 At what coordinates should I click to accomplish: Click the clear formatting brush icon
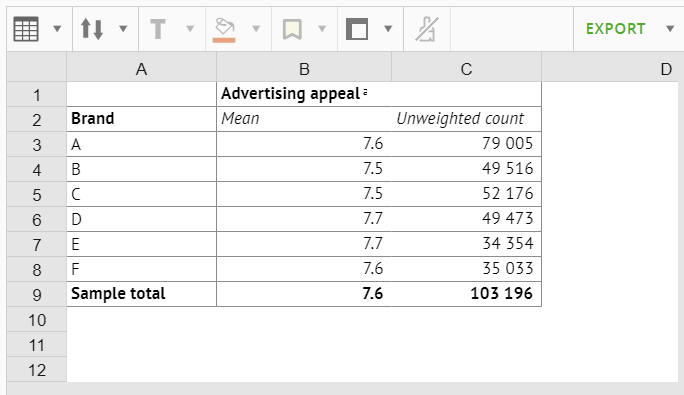tap(427, 29)
